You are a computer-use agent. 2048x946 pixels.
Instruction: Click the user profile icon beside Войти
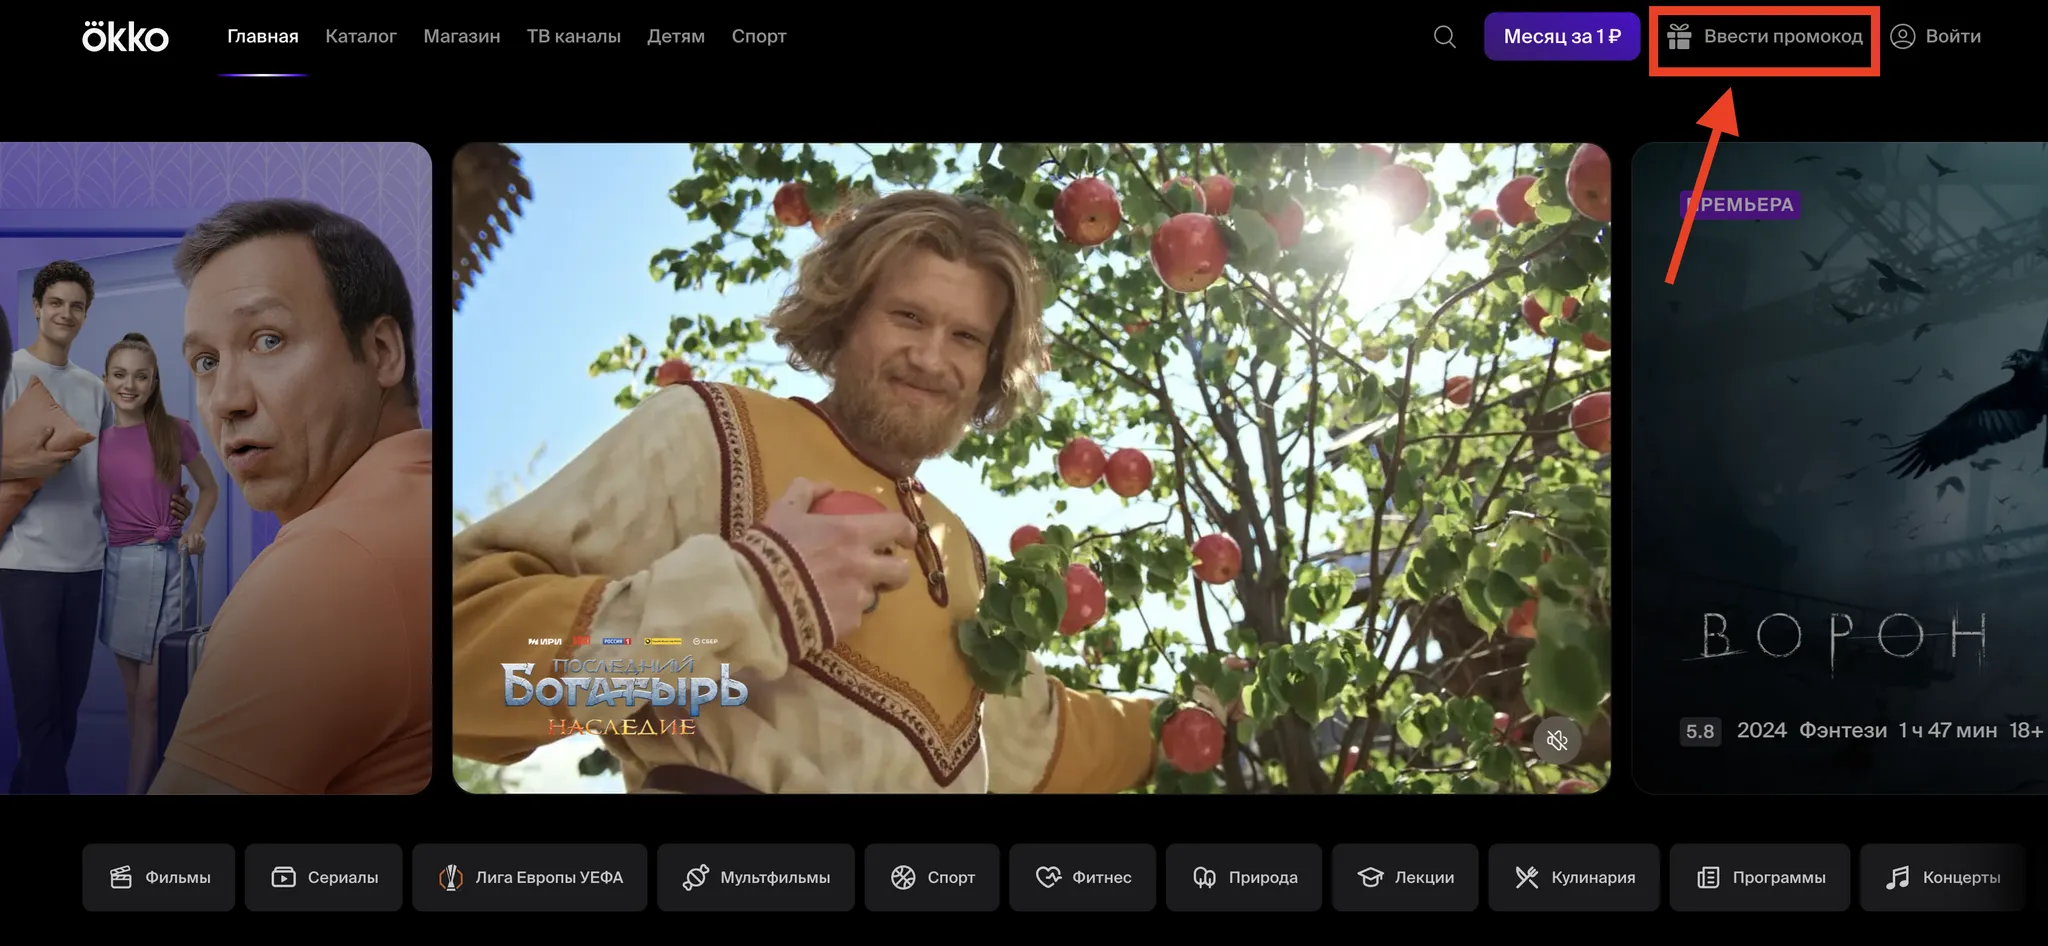point(1902,37)
